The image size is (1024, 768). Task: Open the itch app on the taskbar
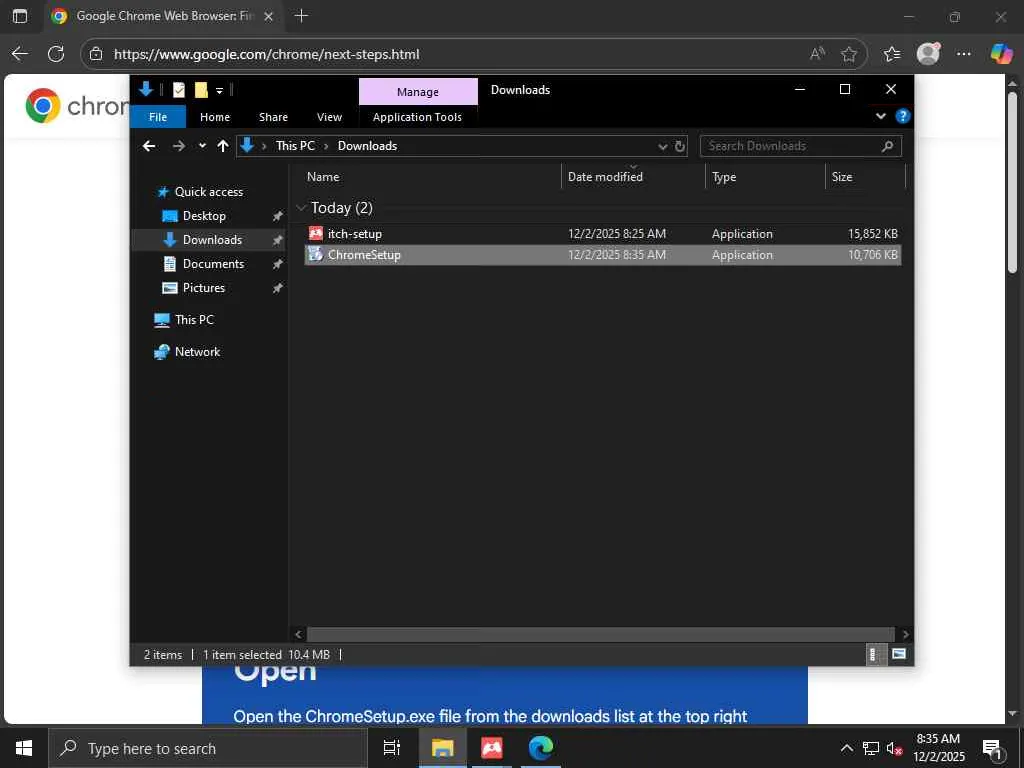(492, 748)
